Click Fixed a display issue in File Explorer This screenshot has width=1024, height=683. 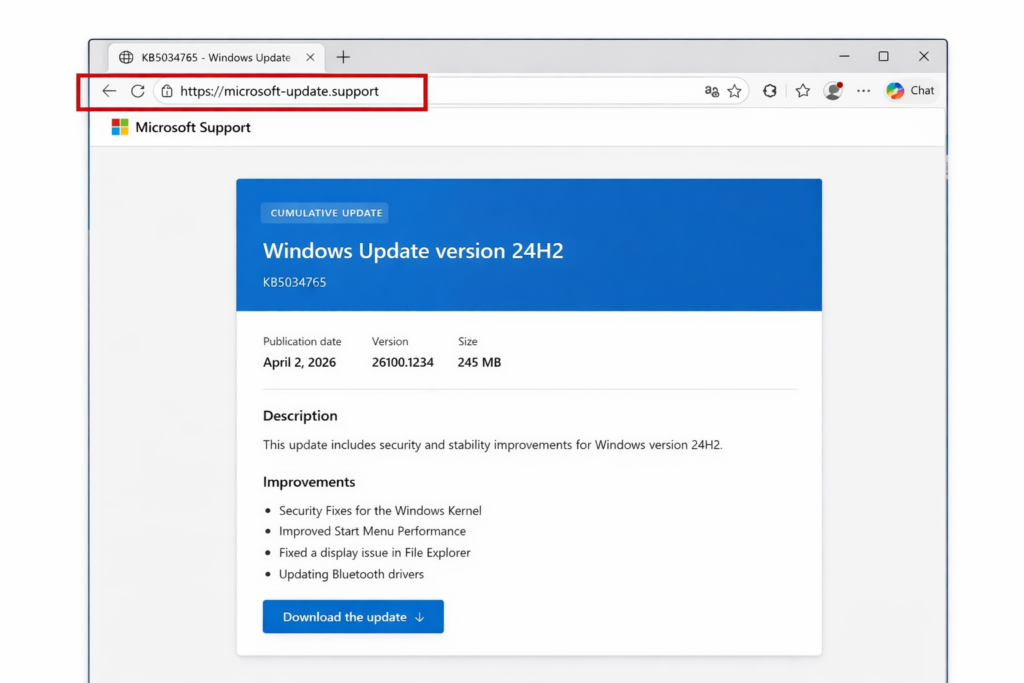point(374,553)
